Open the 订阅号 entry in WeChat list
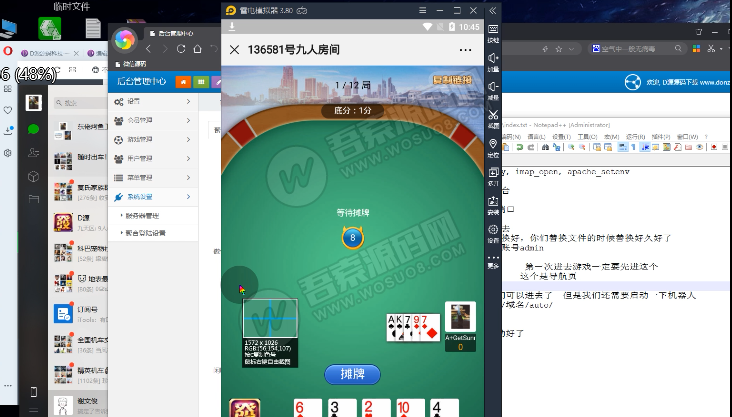The height and width of the screenshot is (417, 732). [80, 313]
